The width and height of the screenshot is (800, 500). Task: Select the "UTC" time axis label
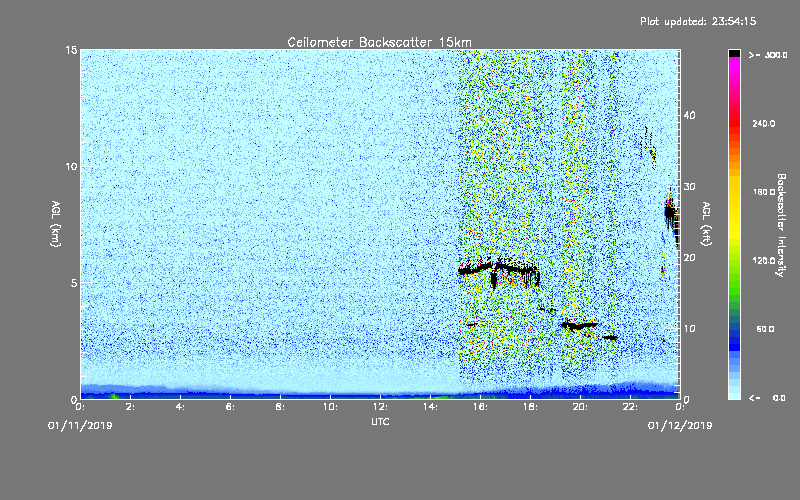click(380, 421)
